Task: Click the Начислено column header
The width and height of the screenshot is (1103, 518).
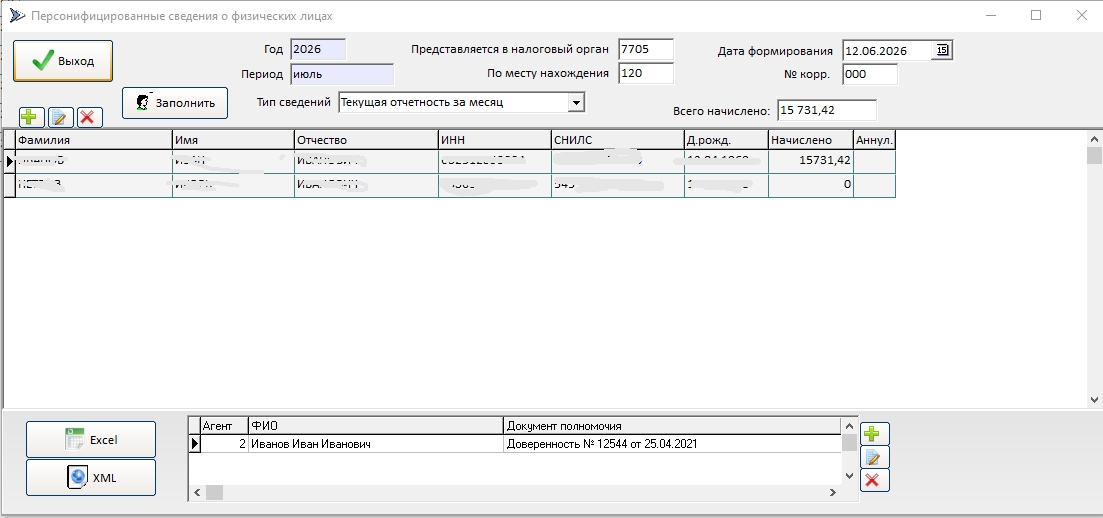Action: pyautogui.click(x=811, y=140)
